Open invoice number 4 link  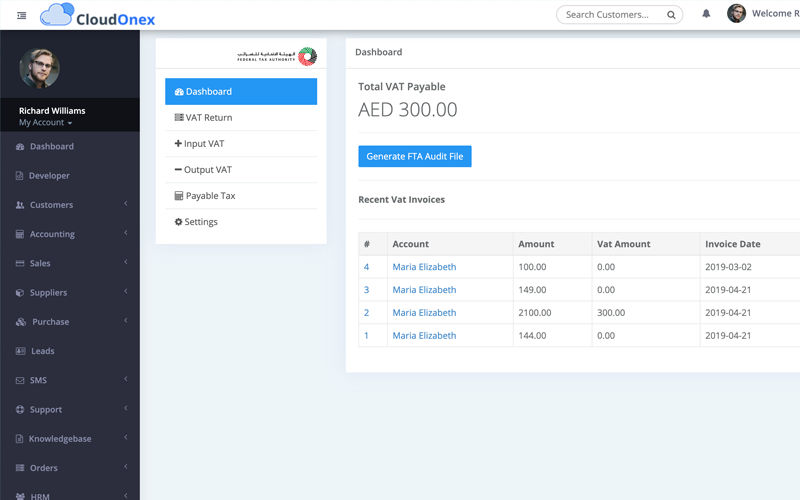pos(366,267)
